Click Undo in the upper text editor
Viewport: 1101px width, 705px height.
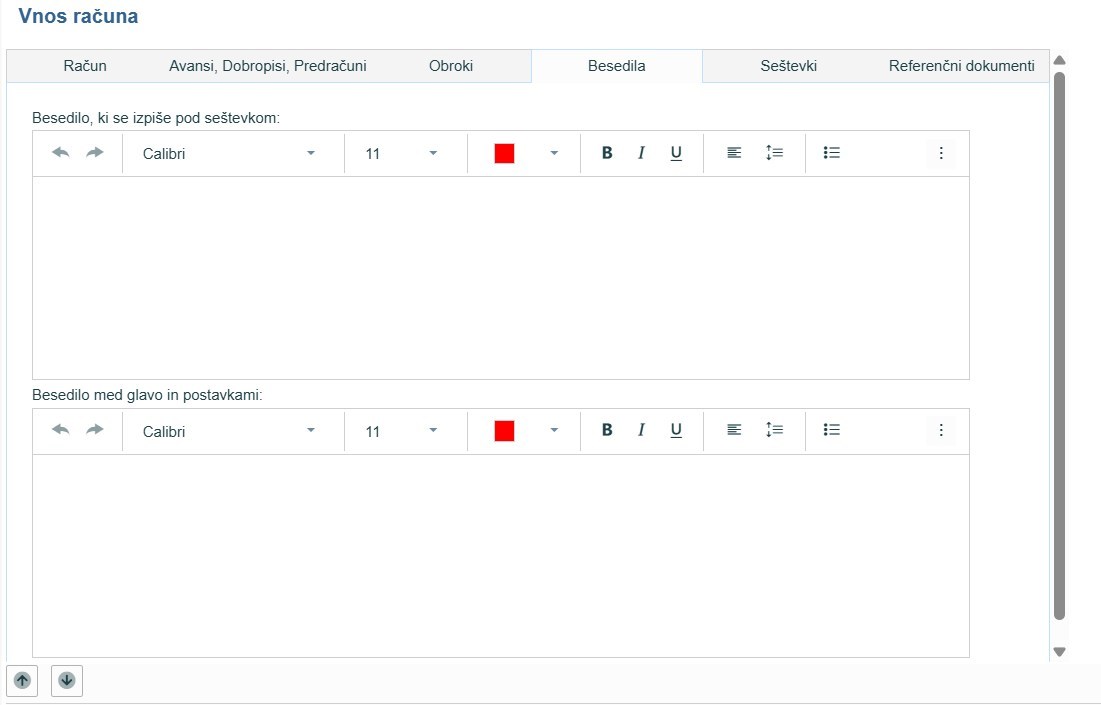pyautogui.click(x=61, y=153)
